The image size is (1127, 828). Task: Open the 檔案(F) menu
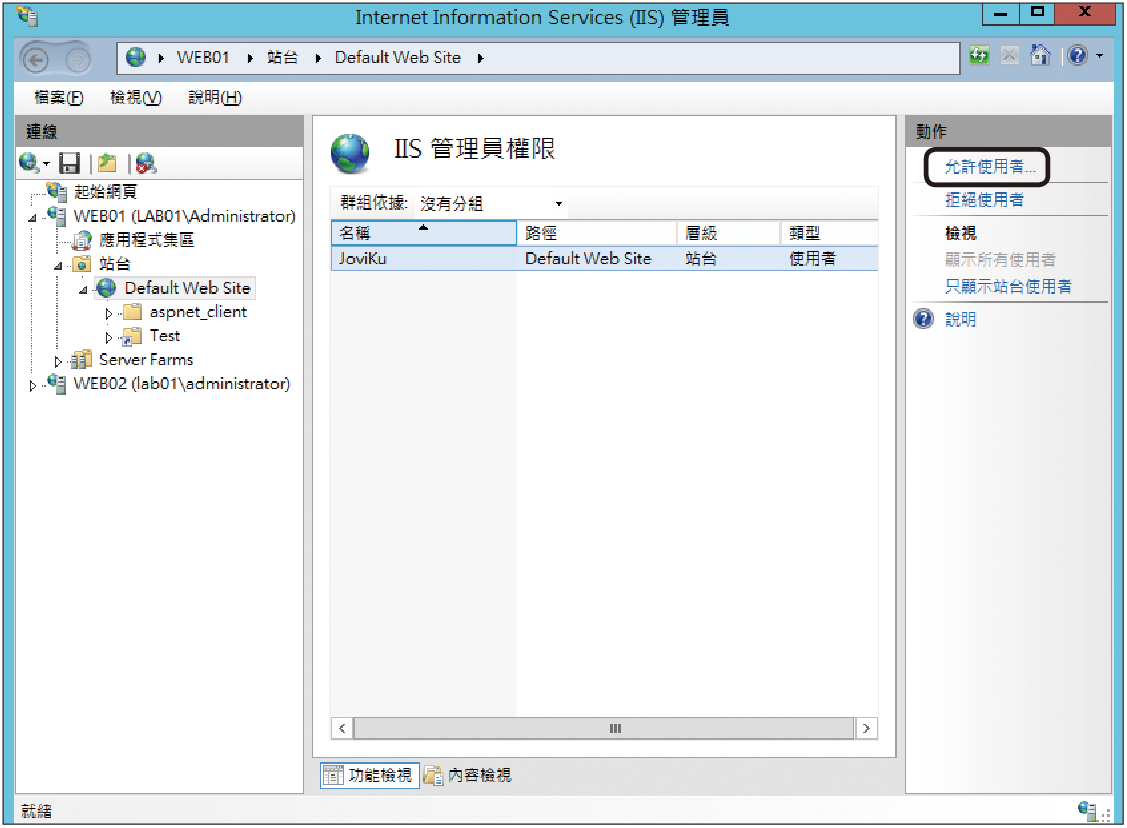58,97
